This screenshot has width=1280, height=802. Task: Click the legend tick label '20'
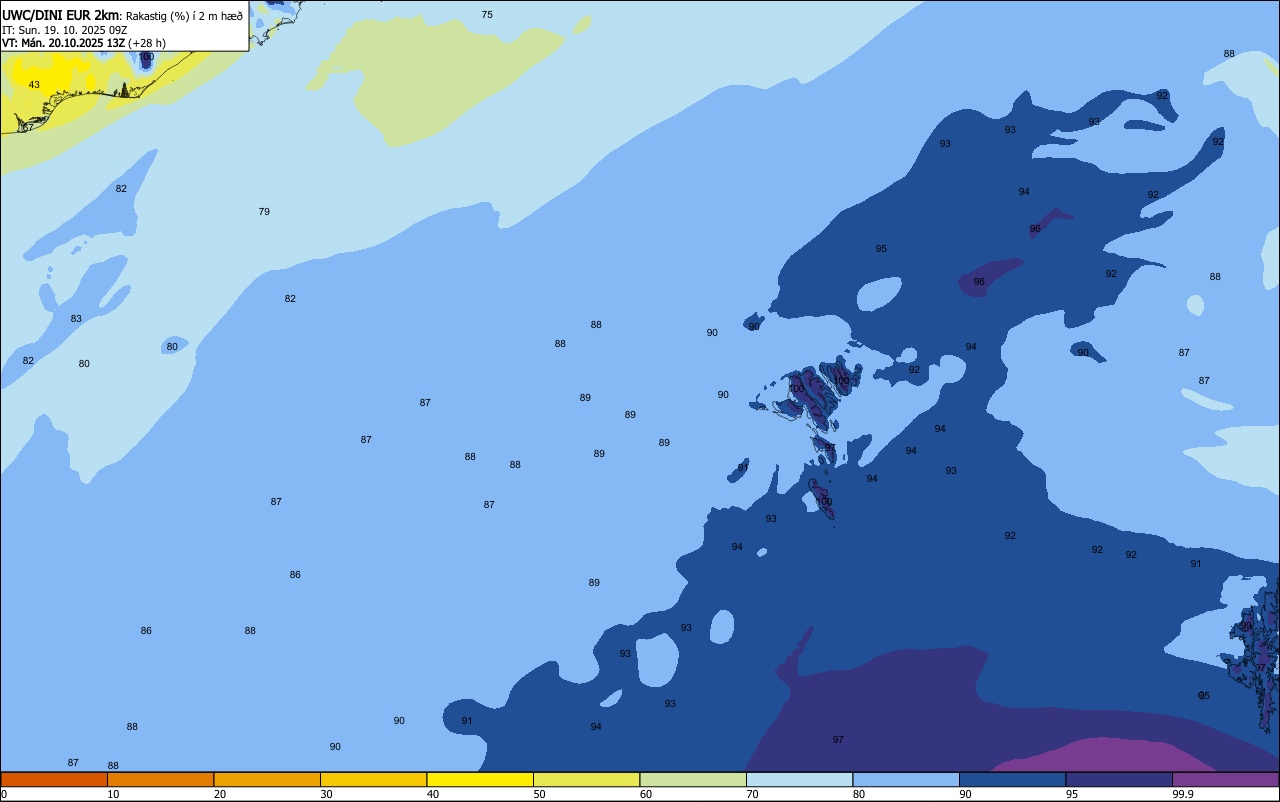pos(220,794)
